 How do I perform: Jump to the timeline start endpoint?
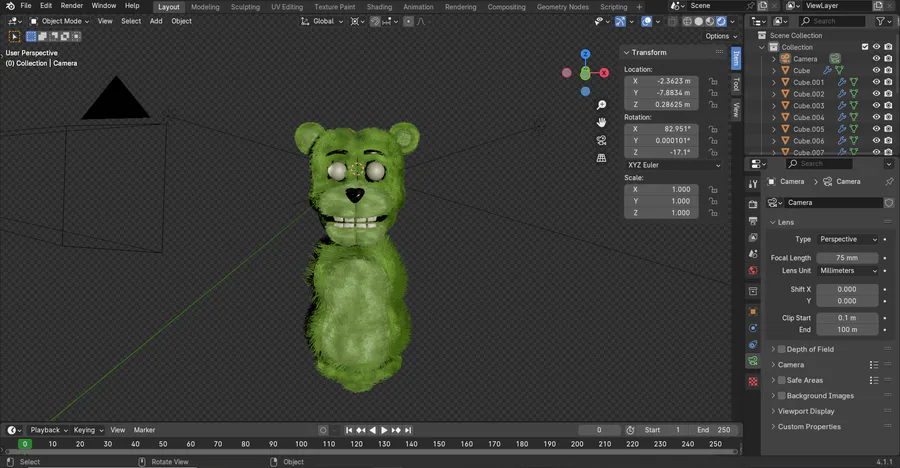click(349, 430)
